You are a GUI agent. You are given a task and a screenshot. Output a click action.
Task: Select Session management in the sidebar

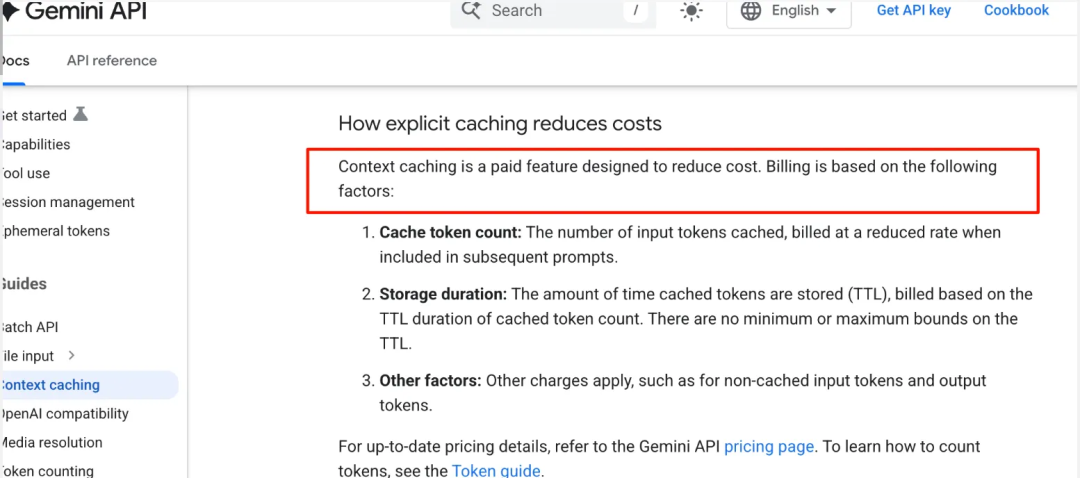tap(67, 202)
